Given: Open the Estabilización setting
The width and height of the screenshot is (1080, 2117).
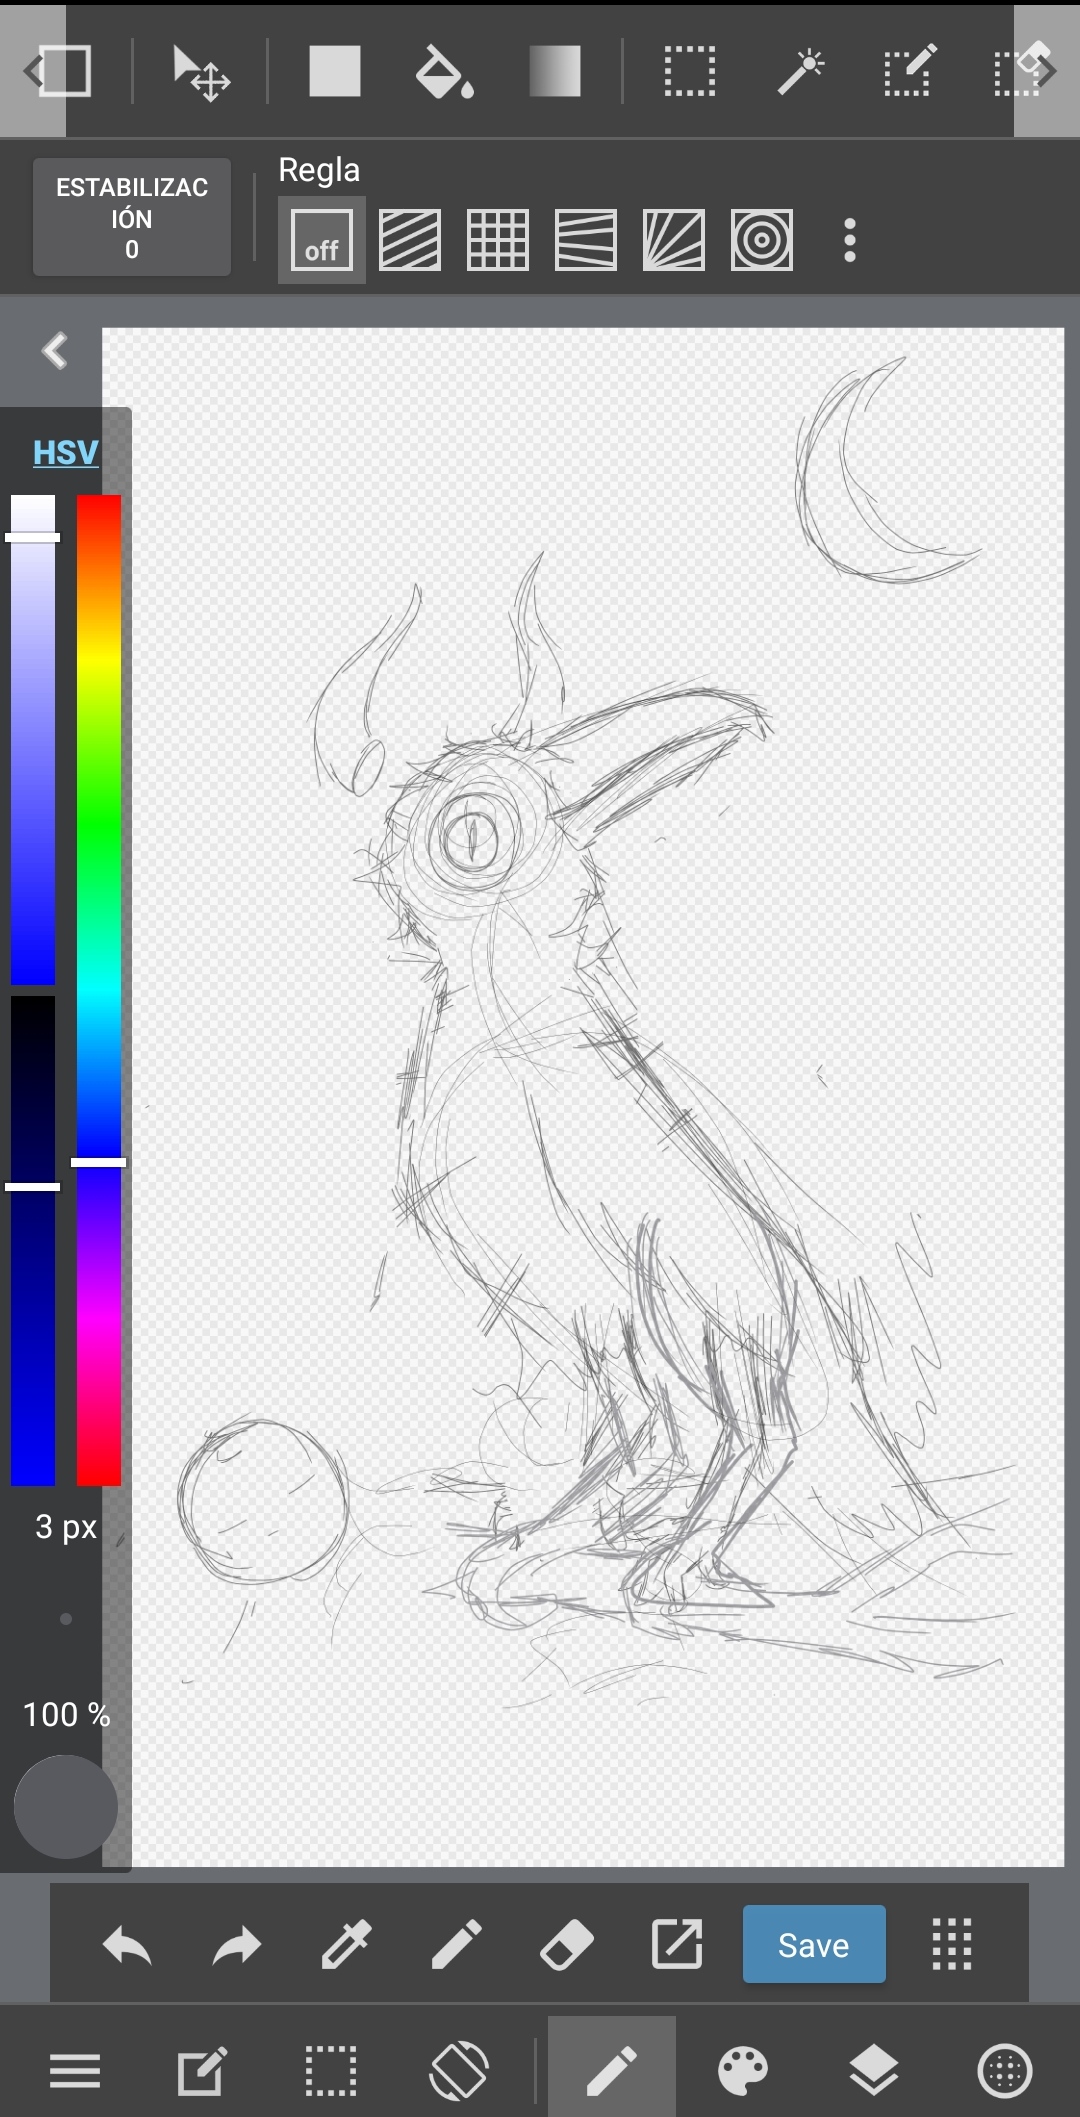Looking at the screenshot, I should 132,217.
